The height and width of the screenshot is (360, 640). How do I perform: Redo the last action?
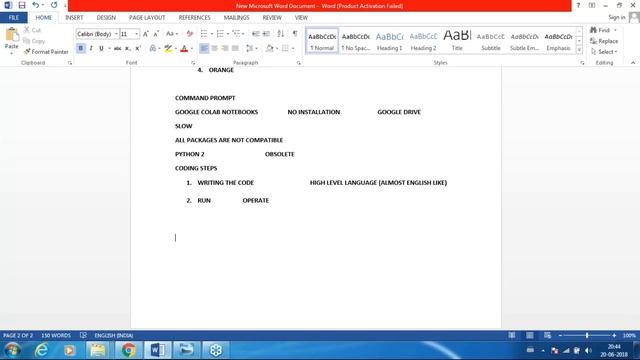coord(54,5)
